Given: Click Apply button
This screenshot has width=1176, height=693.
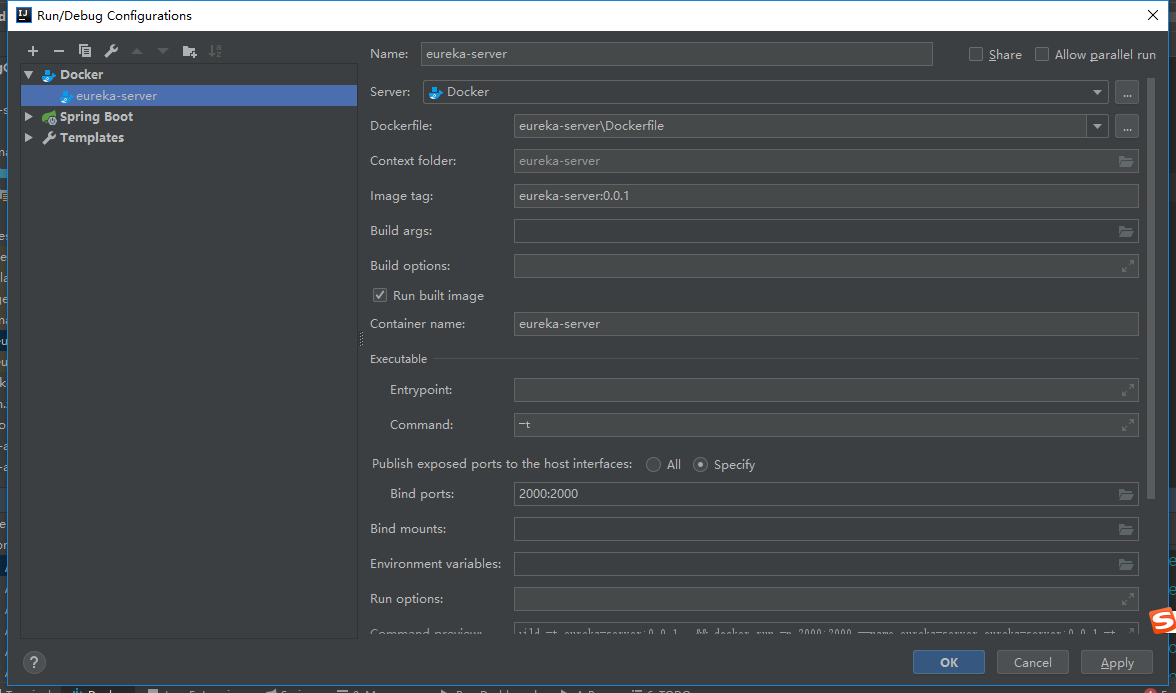Looking at the screenshot, I should (1117, 662).
